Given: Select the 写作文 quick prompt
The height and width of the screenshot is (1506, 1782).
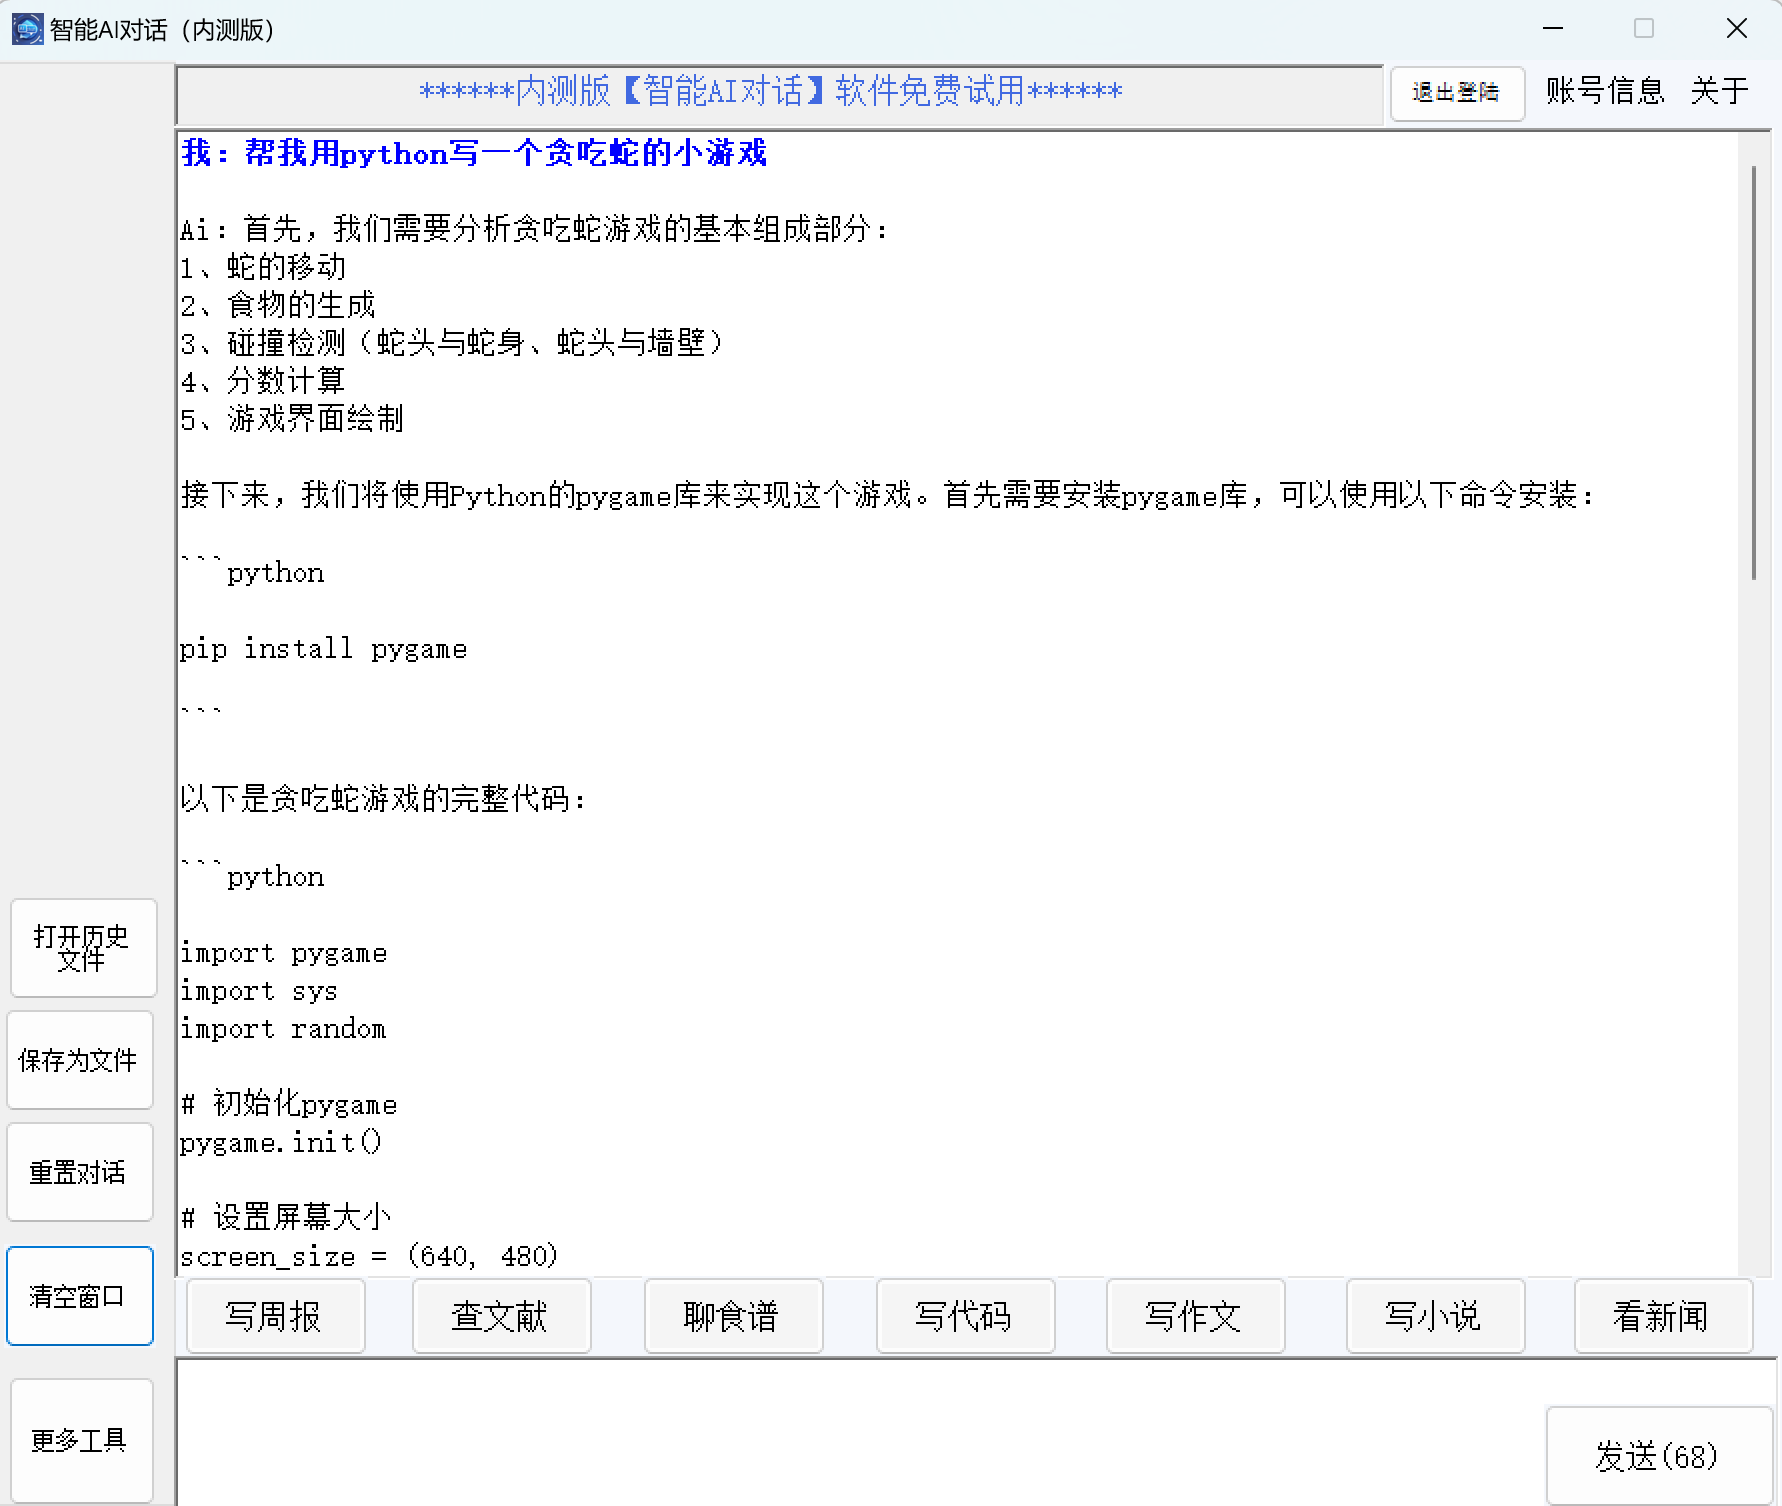Looking at the screenshot, I should tap(1195, 1316).
